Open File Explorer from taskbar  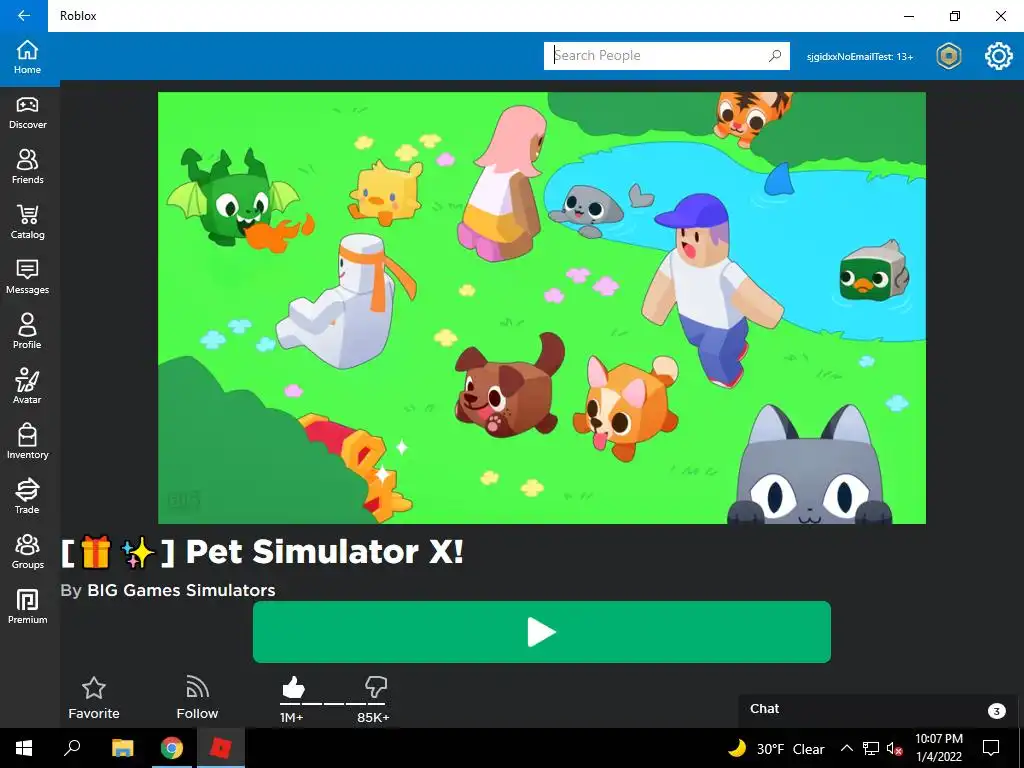point(122,748)
